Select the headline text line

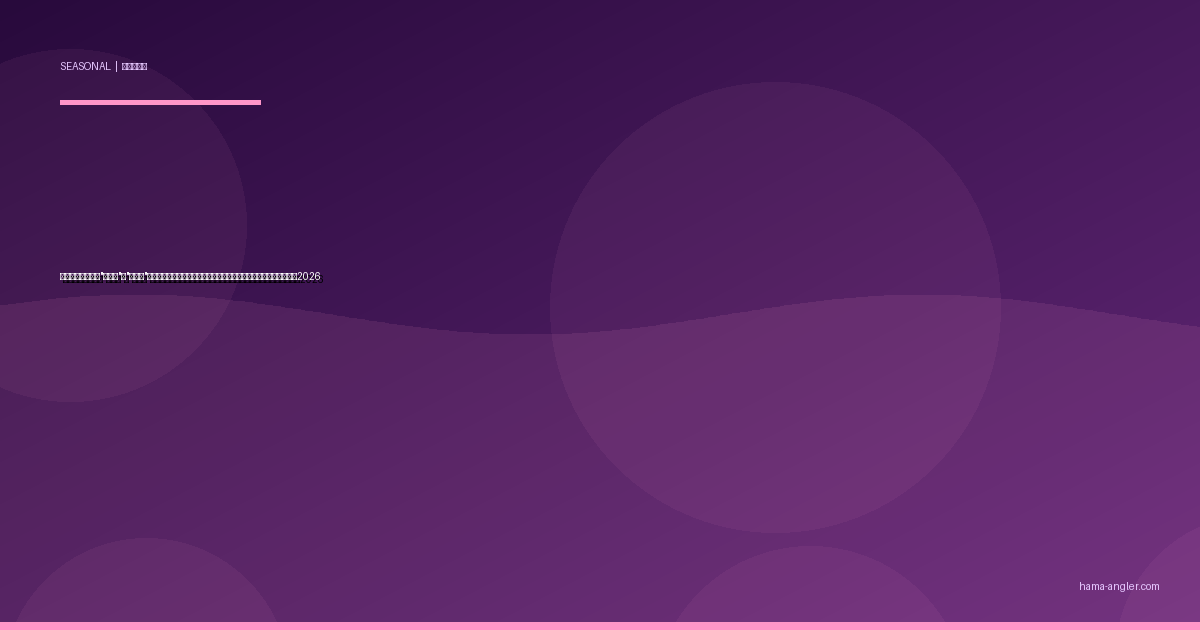pos(190,277)
